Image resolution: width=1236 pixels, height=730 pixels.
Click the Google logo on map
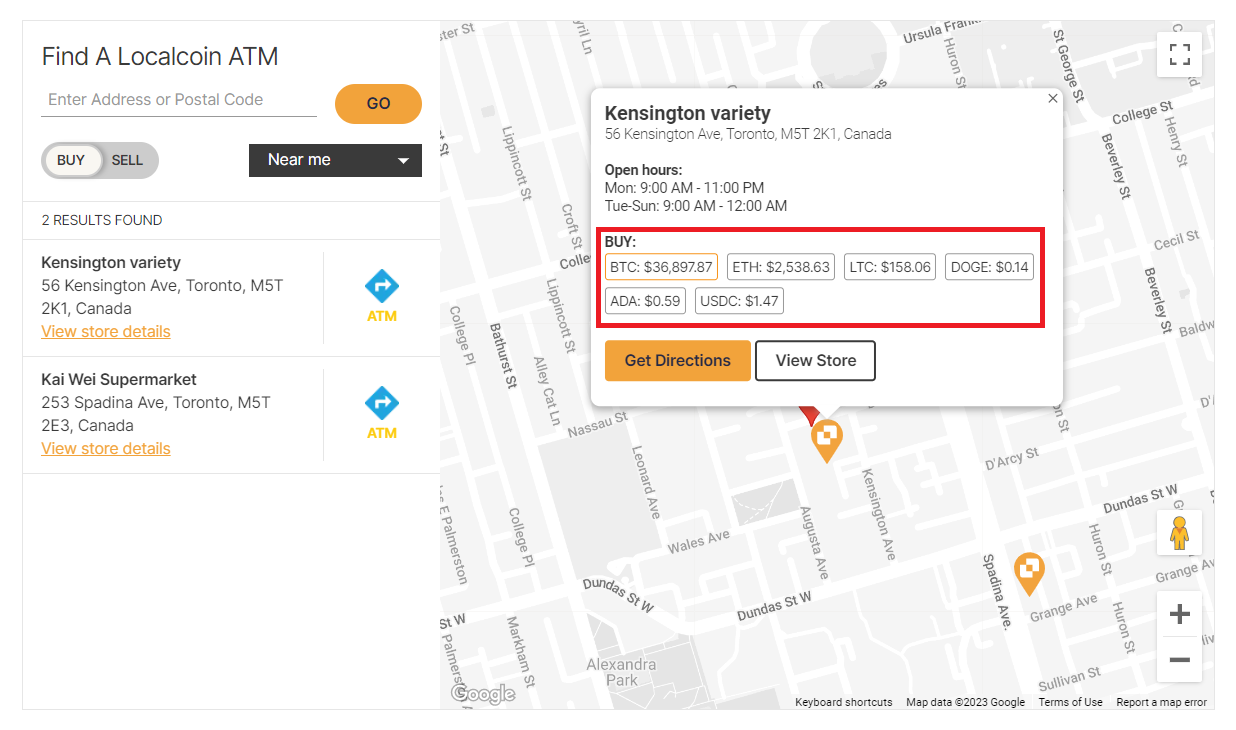tap(484, 693)
